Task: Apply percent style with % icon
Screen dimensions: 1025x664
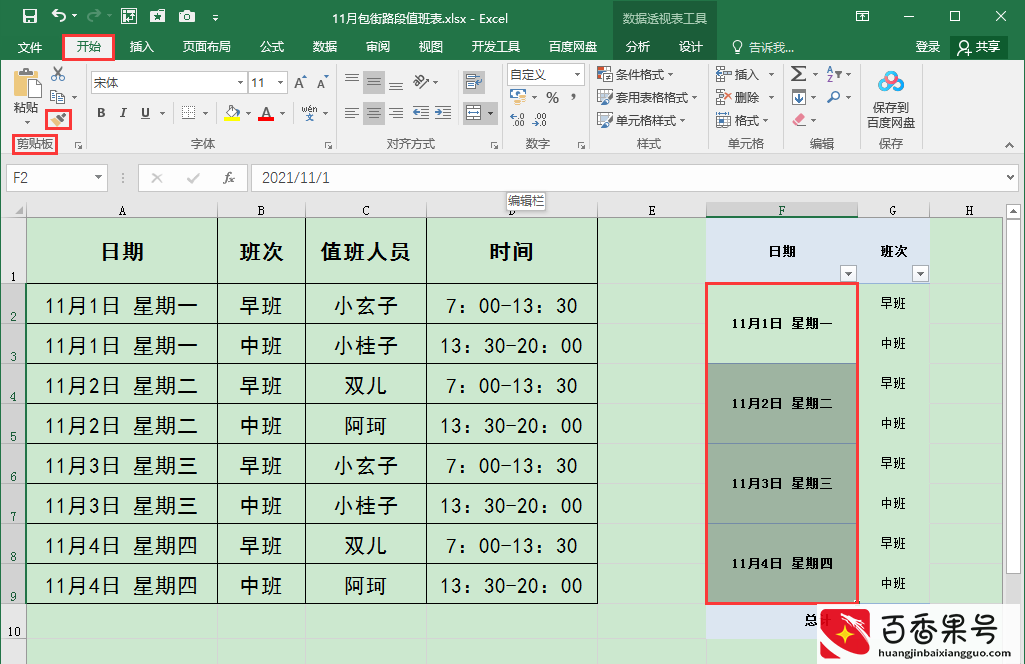Action: 552,98
